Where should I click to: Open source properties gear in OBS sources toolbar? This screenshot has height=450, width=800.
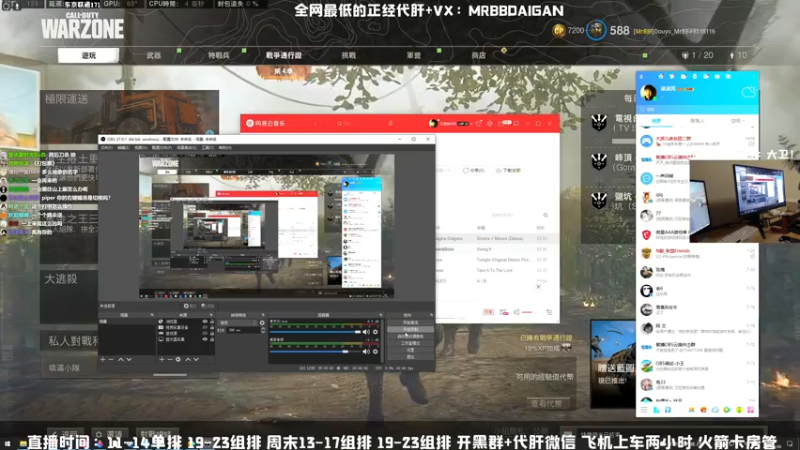[178, 360]
